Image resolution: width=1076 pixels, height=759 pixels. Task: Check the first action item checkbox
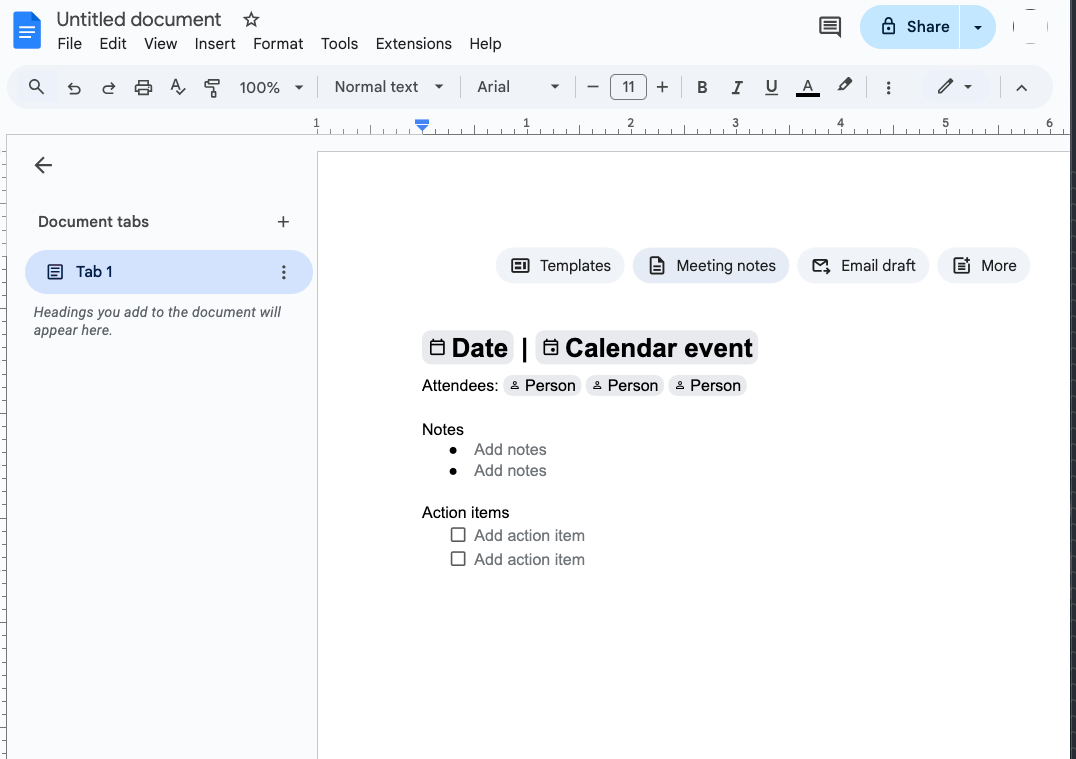click(x=458, y=535)
